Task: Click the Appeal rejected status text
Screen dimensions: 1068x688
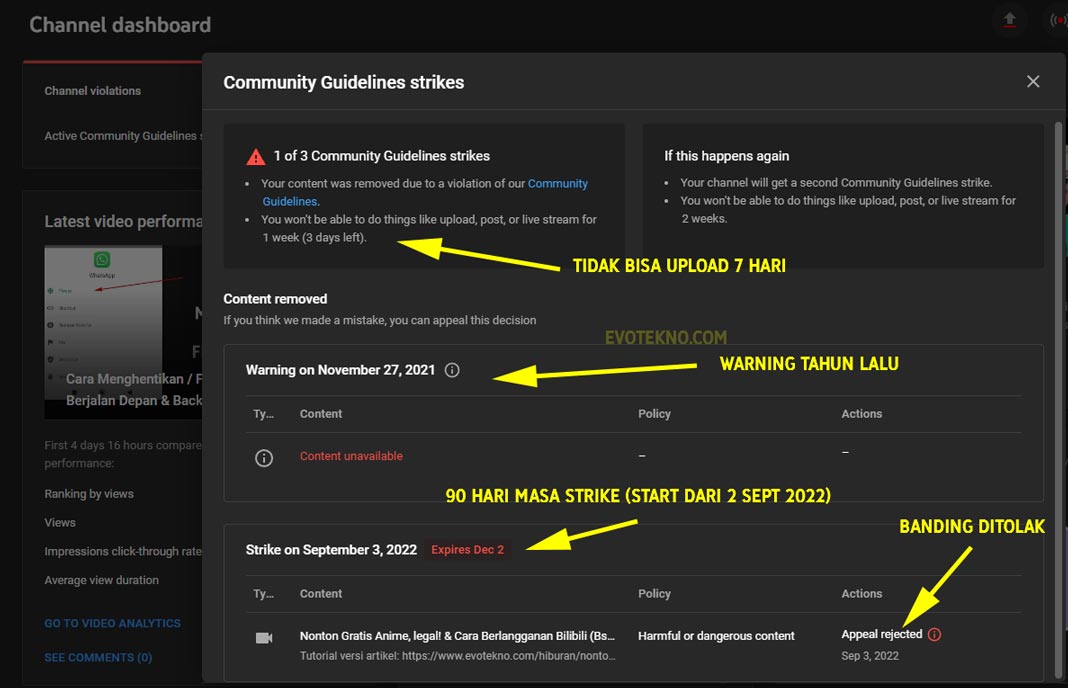Action: pyautogui.click(x=881, y=635)
